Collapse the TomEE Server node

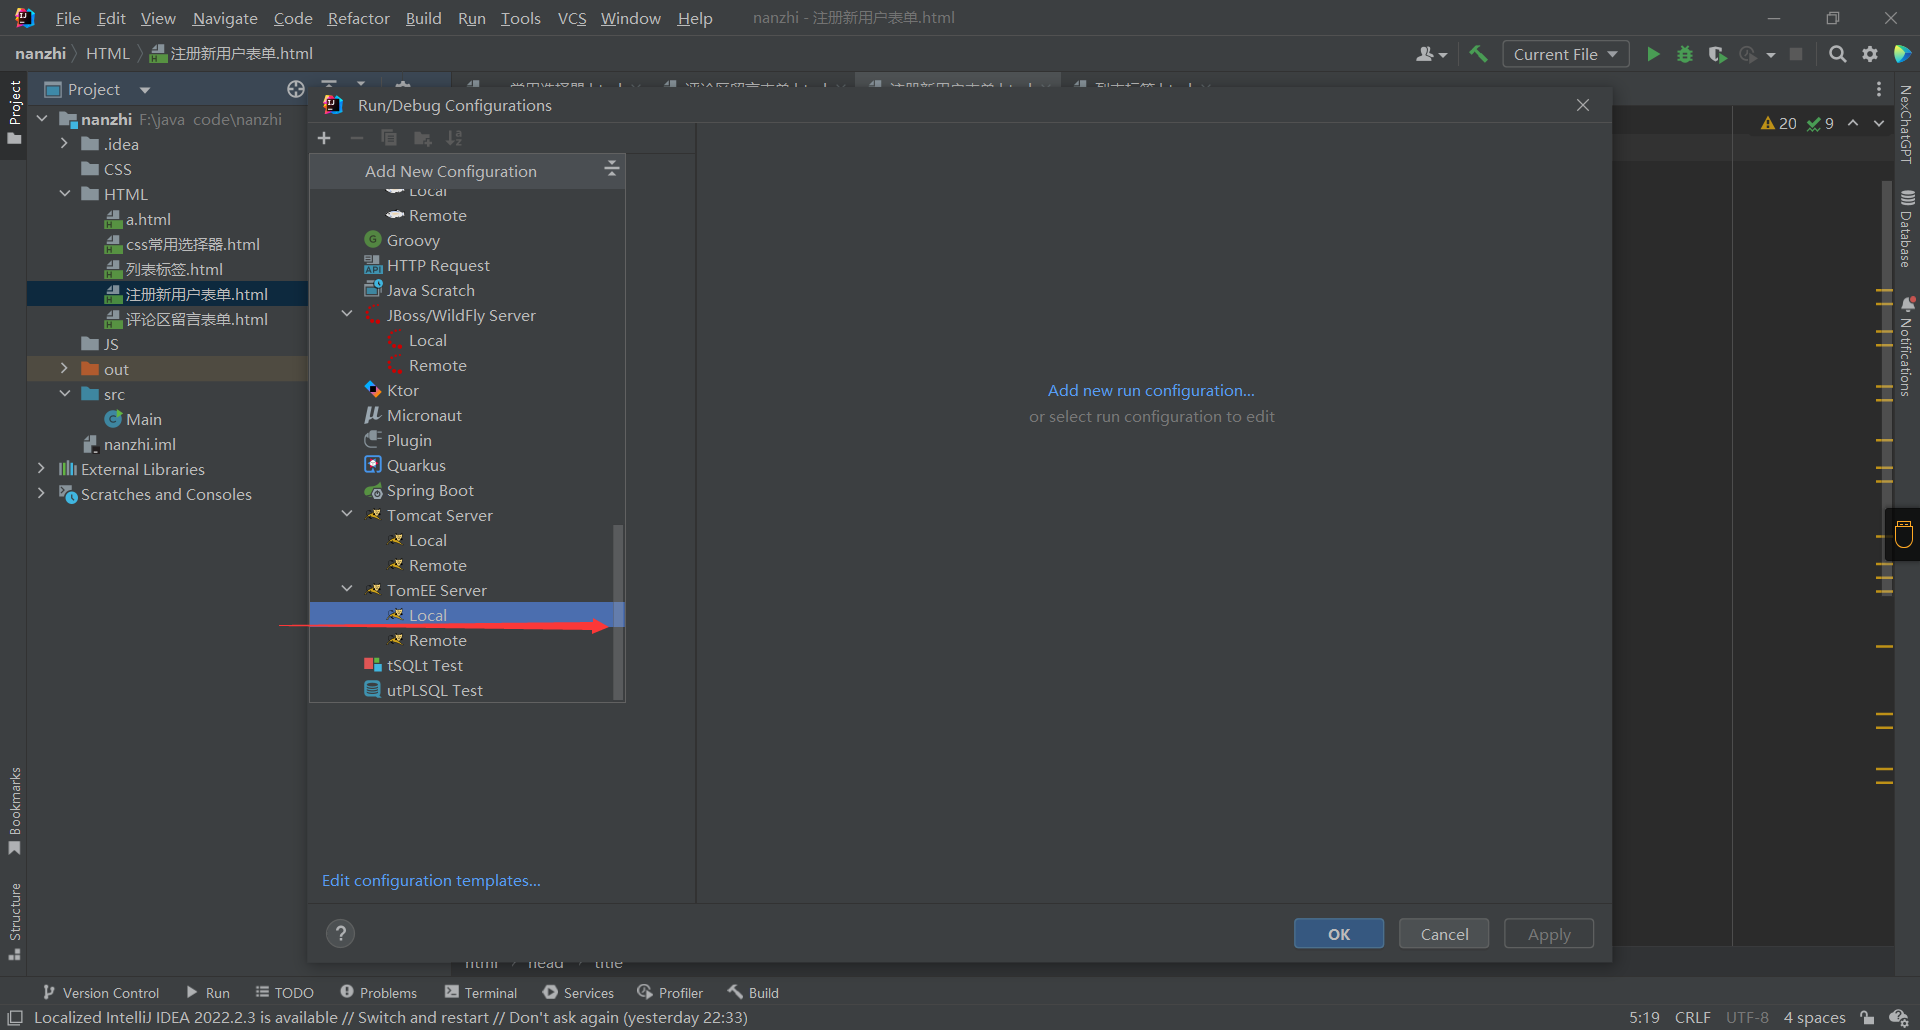pyautogui.click(x=347, y=589)
